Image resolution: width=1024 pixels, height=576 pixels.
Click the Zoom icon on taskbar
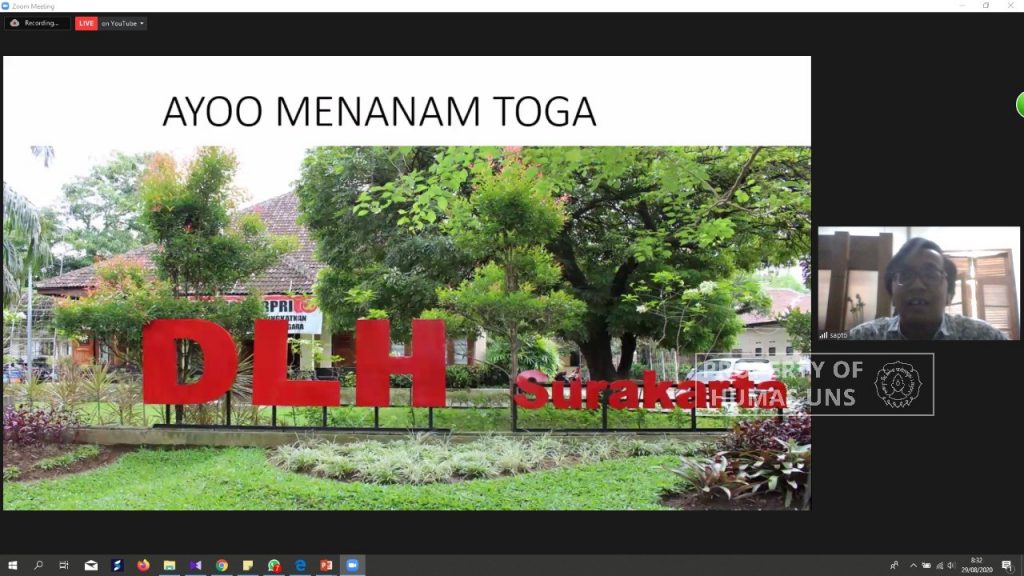tap(352, 565)
